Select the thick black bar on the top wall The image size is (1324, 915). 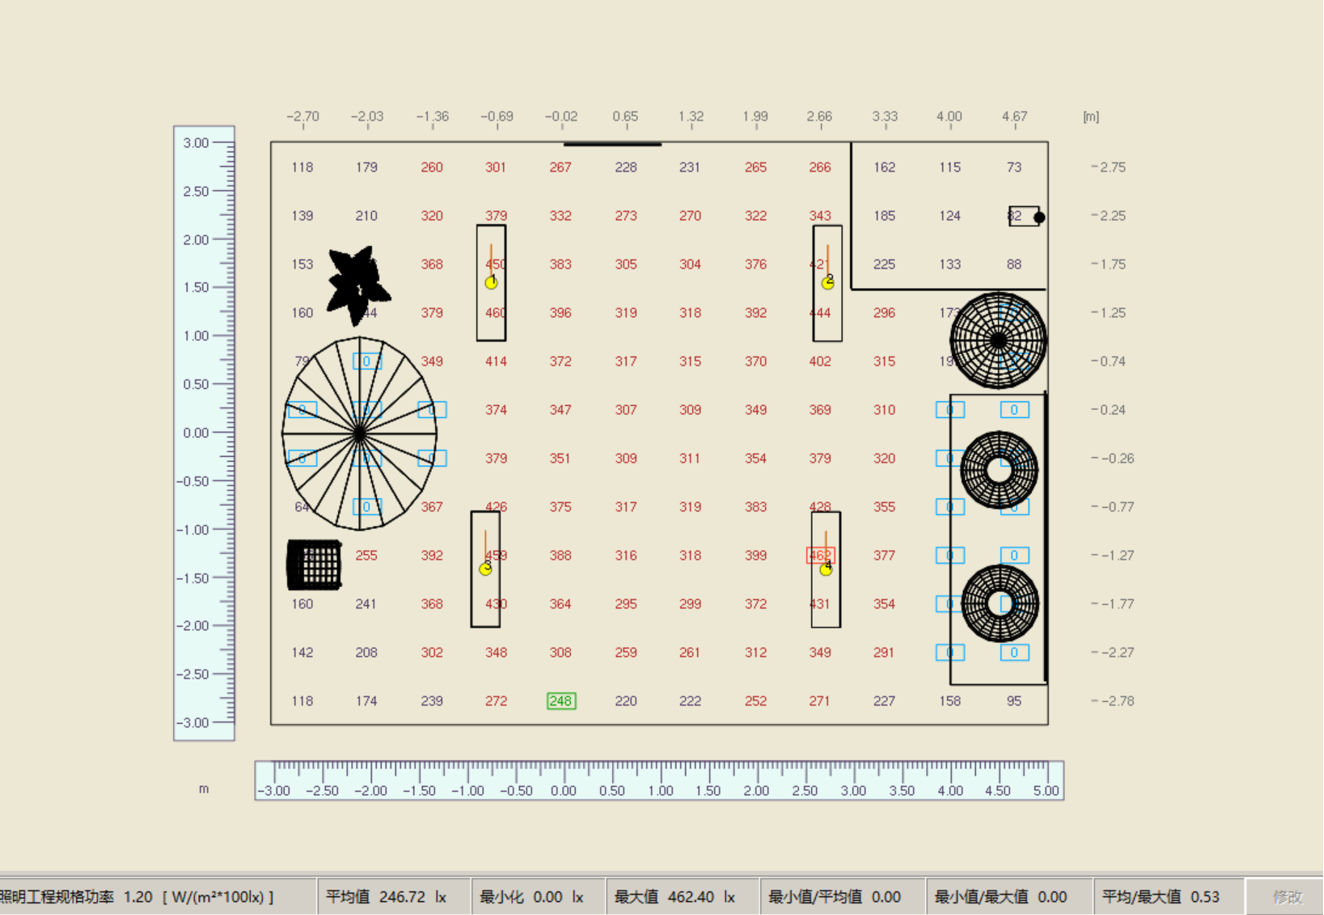[x=612, y=144]
